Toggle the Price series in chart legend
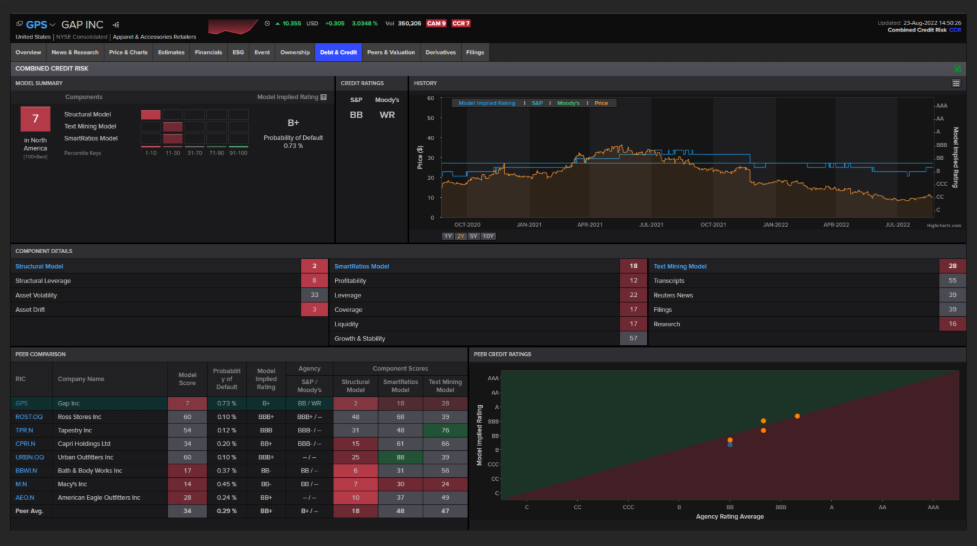 click(x=600, y=102)
